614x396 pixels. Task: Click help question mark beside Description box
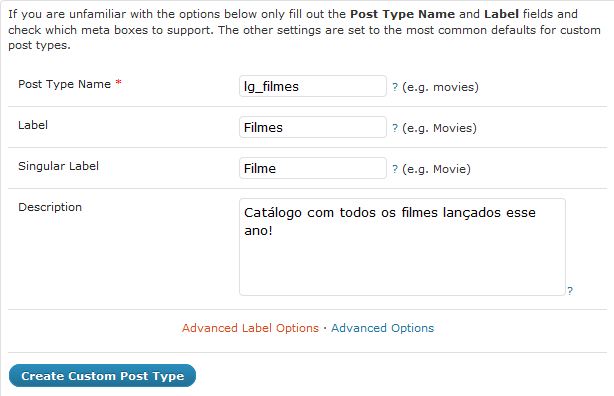(x=570, y=291)
